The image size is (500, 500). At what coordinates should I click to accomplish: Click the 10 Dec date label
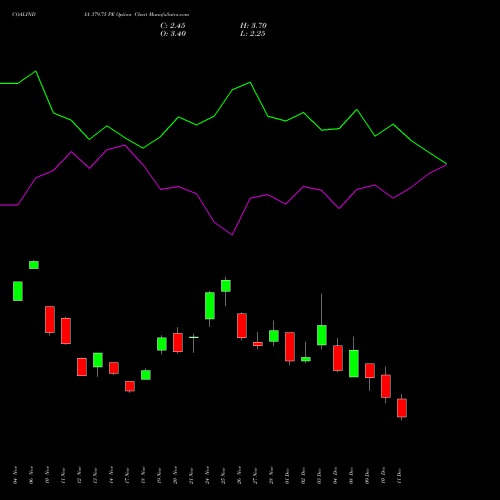pos(383,475)
